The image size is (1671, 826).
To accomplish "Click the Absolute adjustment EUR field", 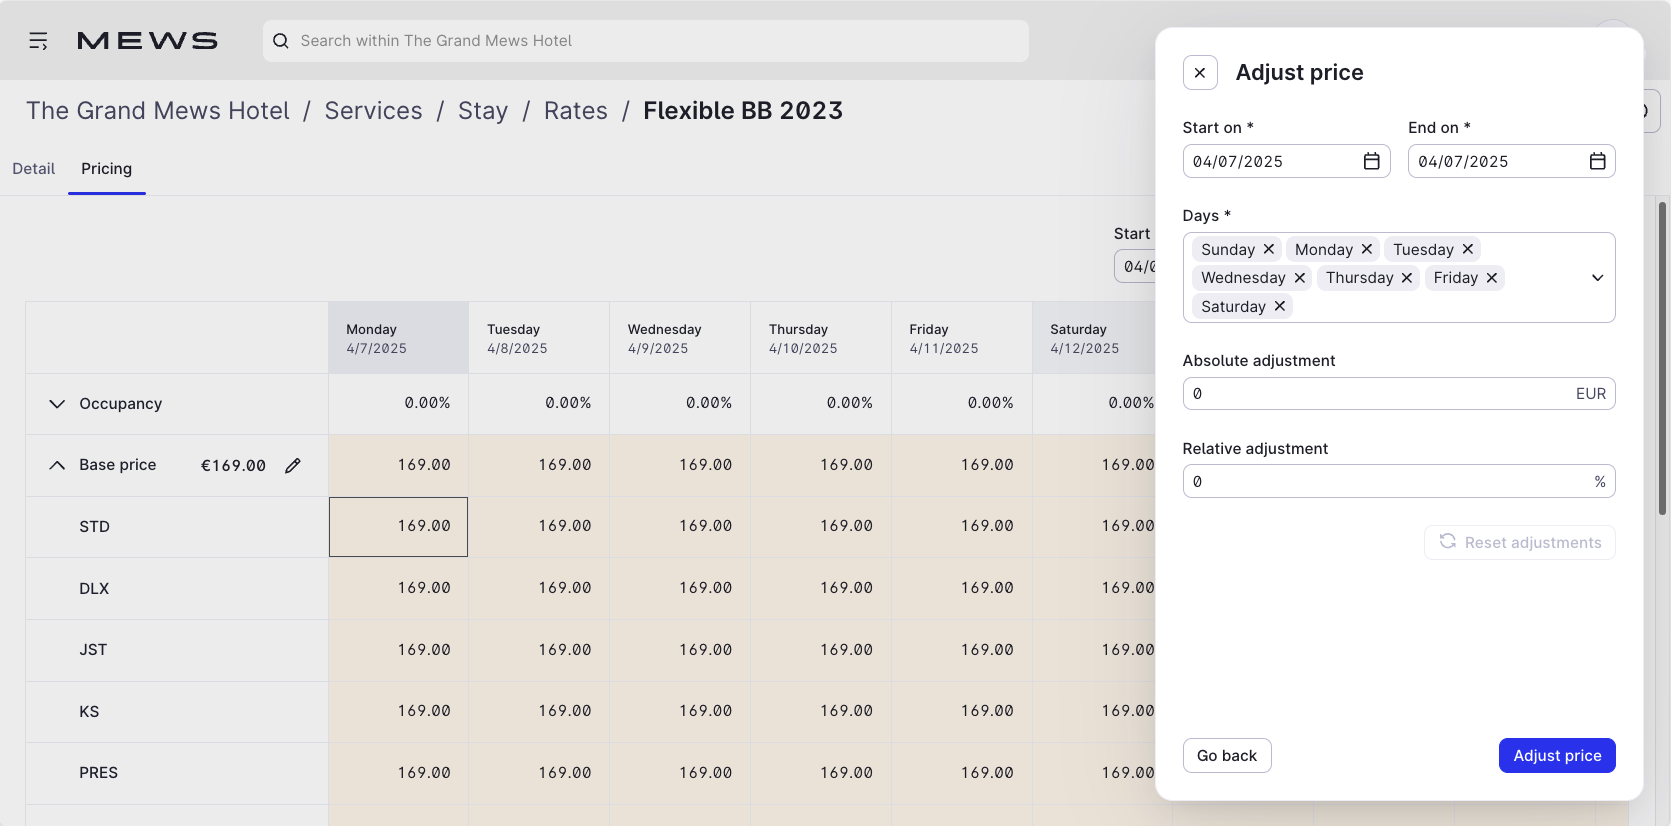I will (1399, 394).
